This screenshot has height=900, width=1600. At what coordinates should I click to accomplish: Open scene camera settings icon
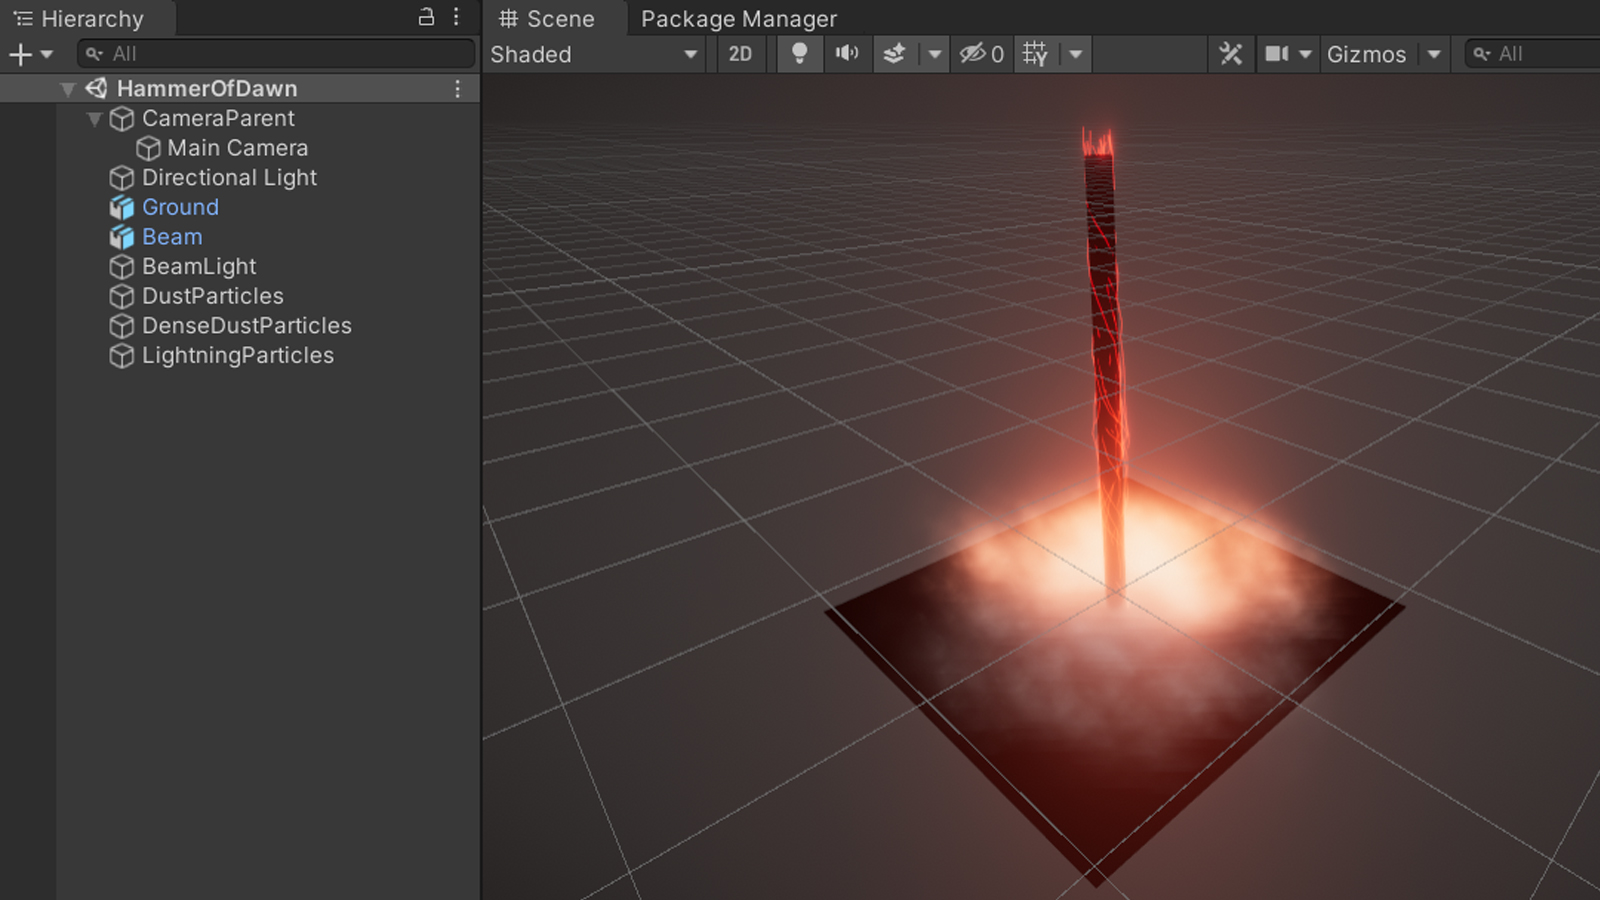coord(1276,54)
